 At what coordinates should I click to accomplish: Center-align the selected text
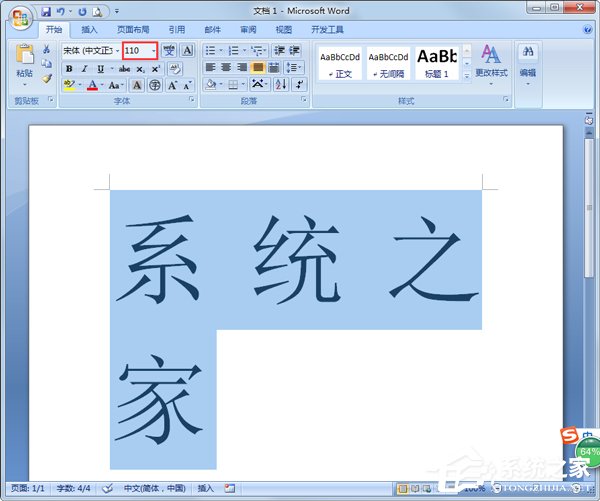click(x=226, y=67)
